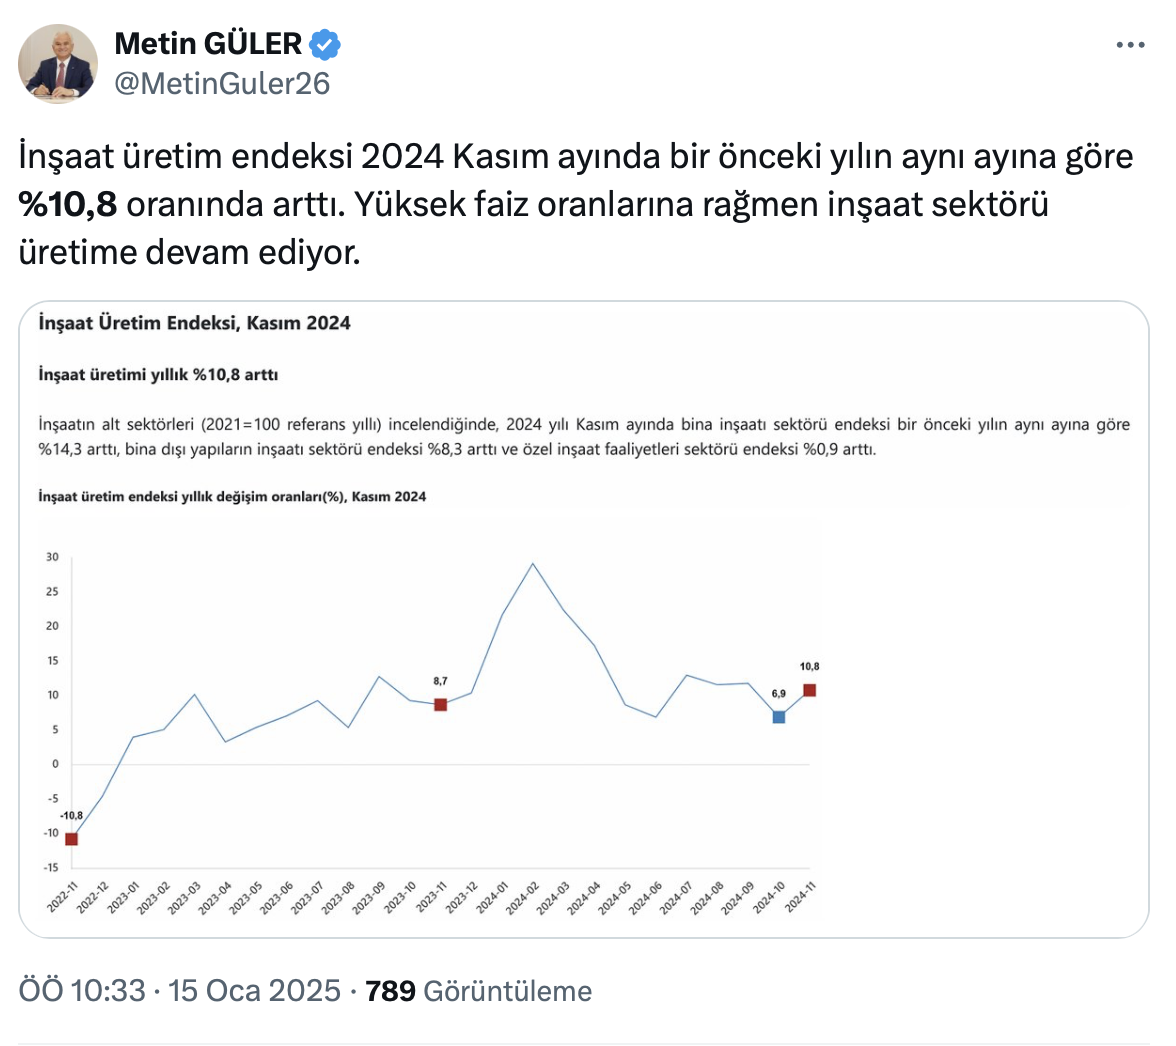Click the subheading "İnşaat üretimi yıllık %10,8 arttı"
This screenshot has width=1176, height=1046.
tap(158, 375)
